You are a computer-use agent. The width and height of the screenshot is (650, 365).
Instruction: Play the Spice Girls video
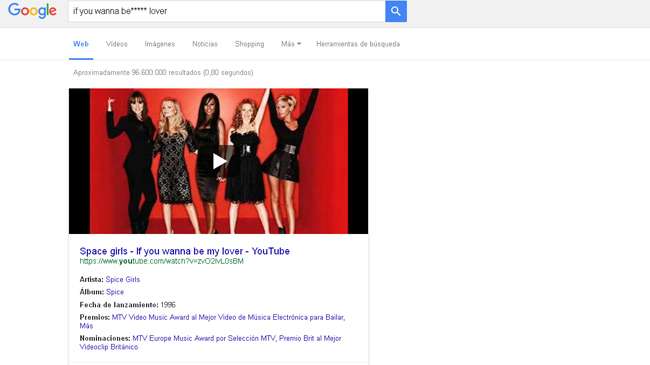[218, 161]
